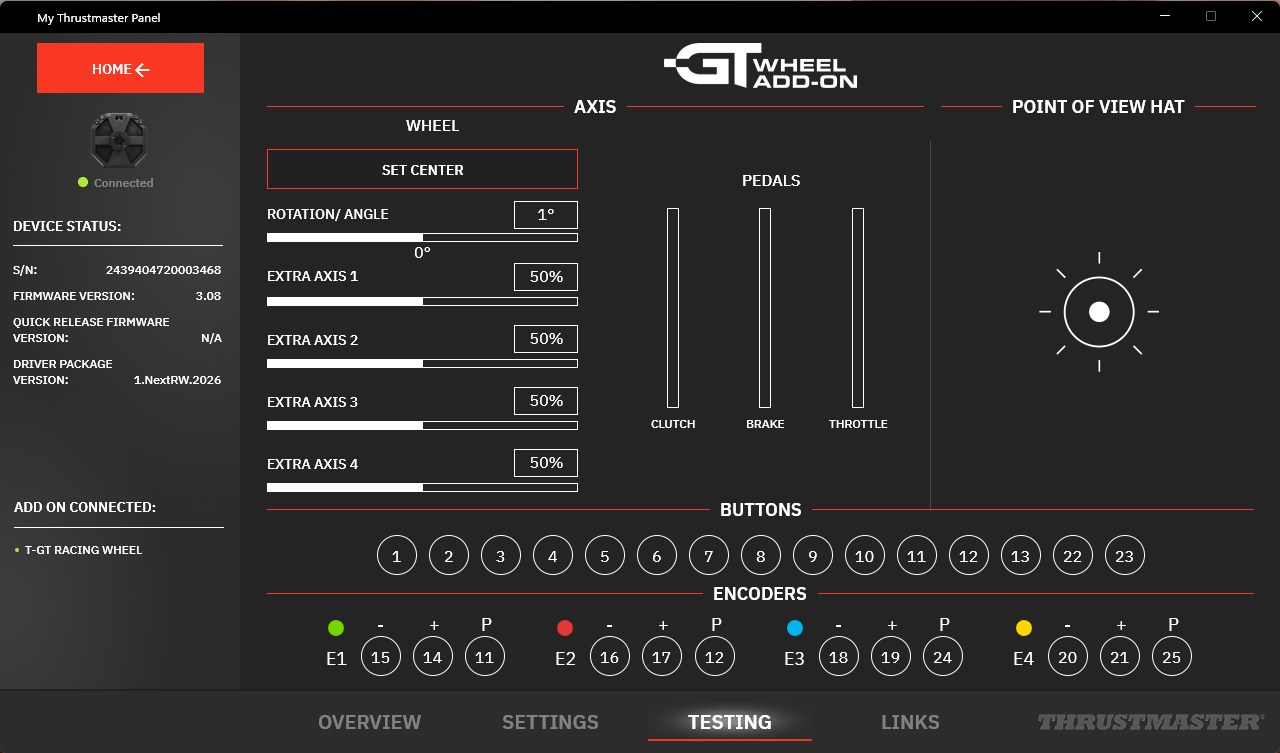
Task: Click the red E2 encoder indicator
Action: (565, 628)
